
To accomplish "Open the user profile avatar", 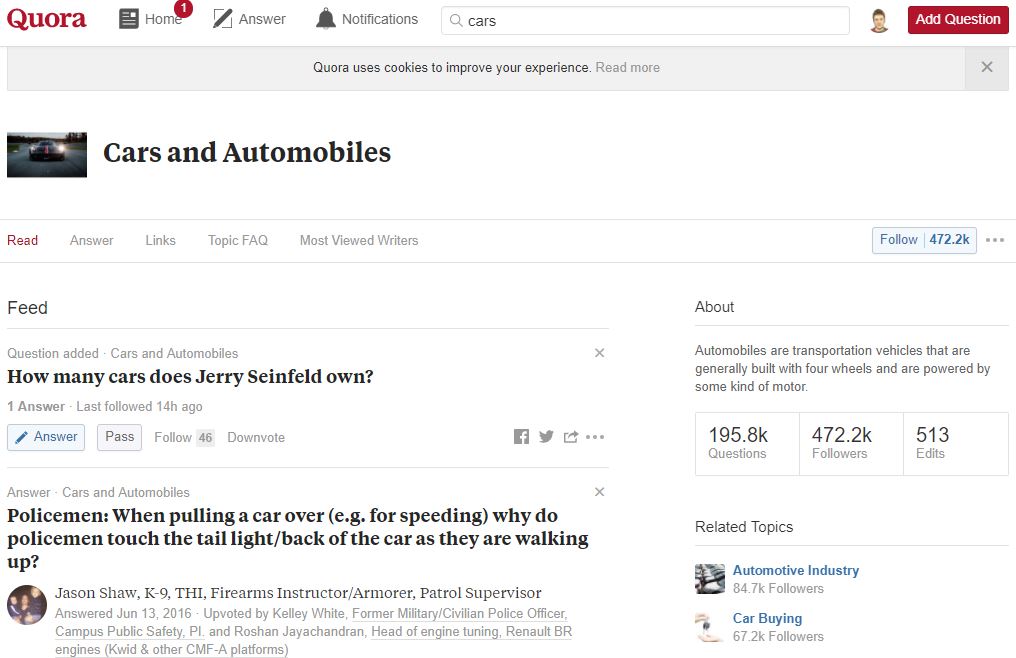I will coord(879,21).
